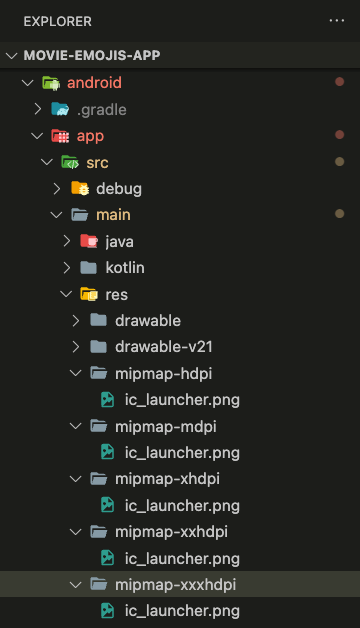Click the red app folder icon
Viewport: 360px width, 628px height.
[x=60, y=136]
